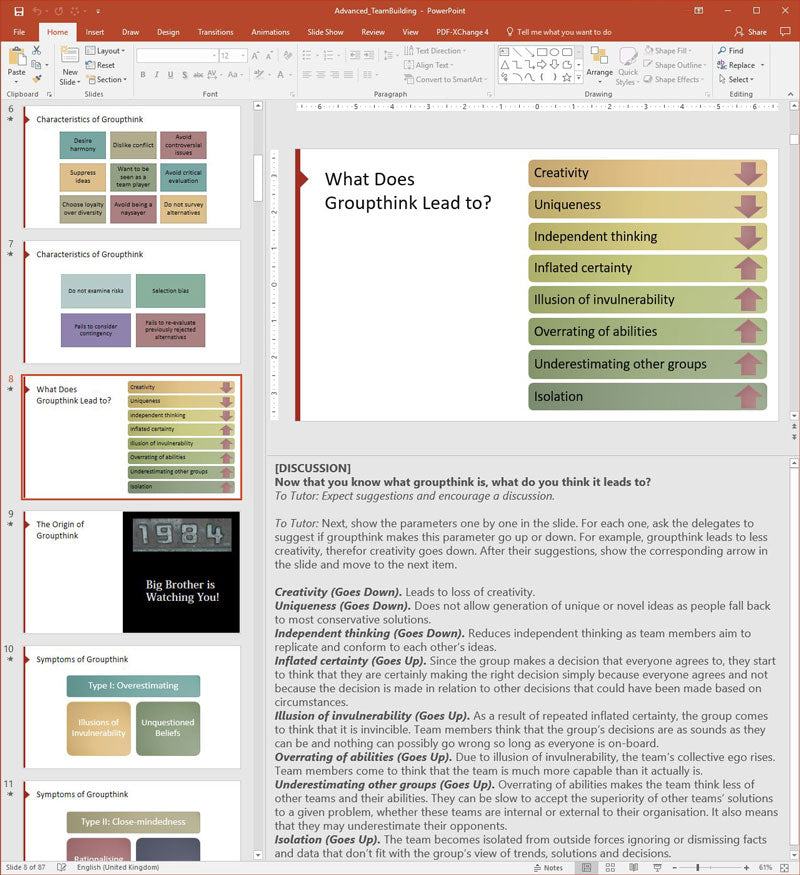Choose the Down Arrow block shape

click(554, 65)
